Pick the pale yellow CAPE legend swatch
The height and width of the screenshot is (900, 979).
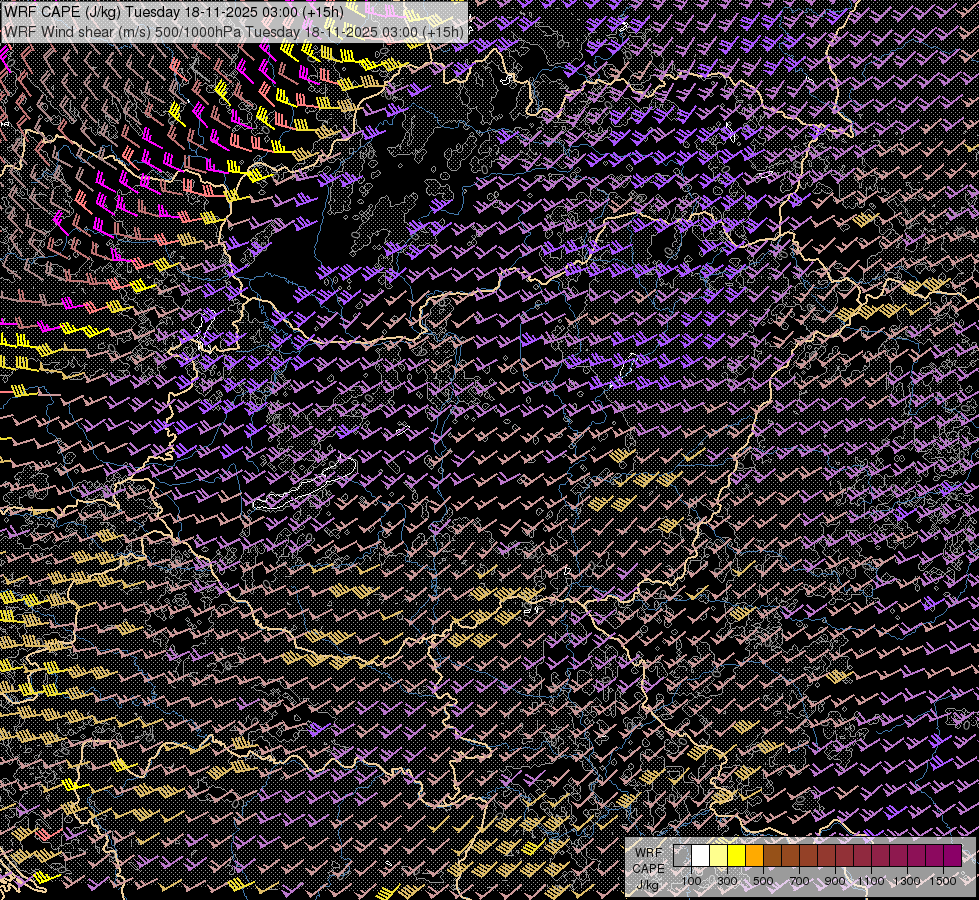tap(718, 855)
